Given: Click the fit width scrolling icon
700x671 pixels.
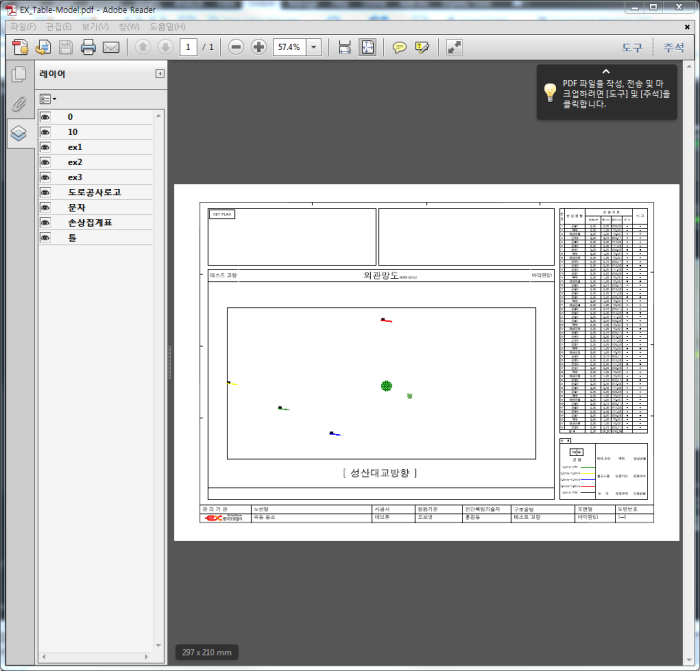Looking at the screenshot, I should point(345,47).
